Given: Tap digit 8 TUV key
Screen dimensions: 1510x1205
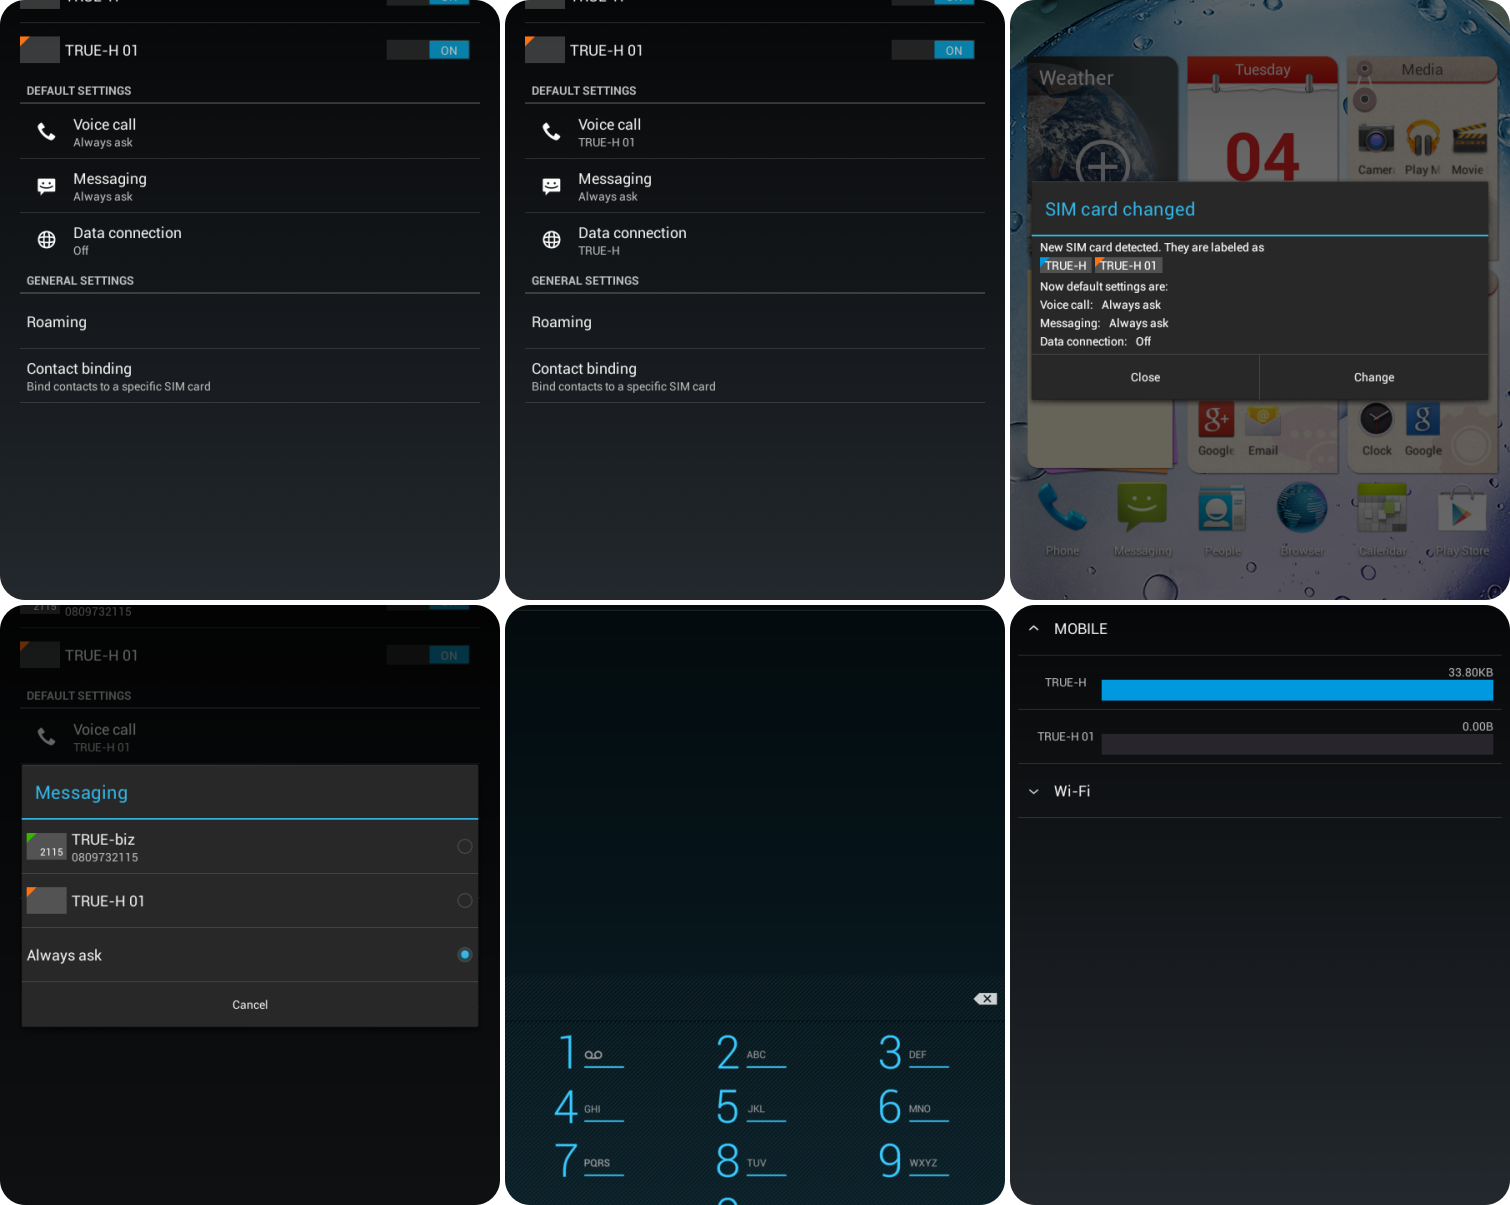Looking at the screenshot, I should pyautogui.click(x=752, y=1160).
